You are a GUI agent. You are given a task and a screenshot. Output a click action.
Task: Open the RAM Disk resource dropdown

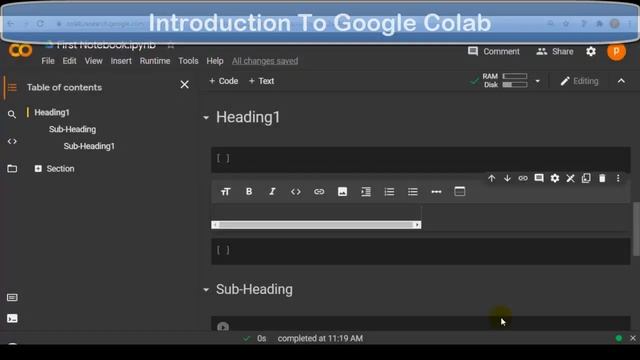point(538,81)
